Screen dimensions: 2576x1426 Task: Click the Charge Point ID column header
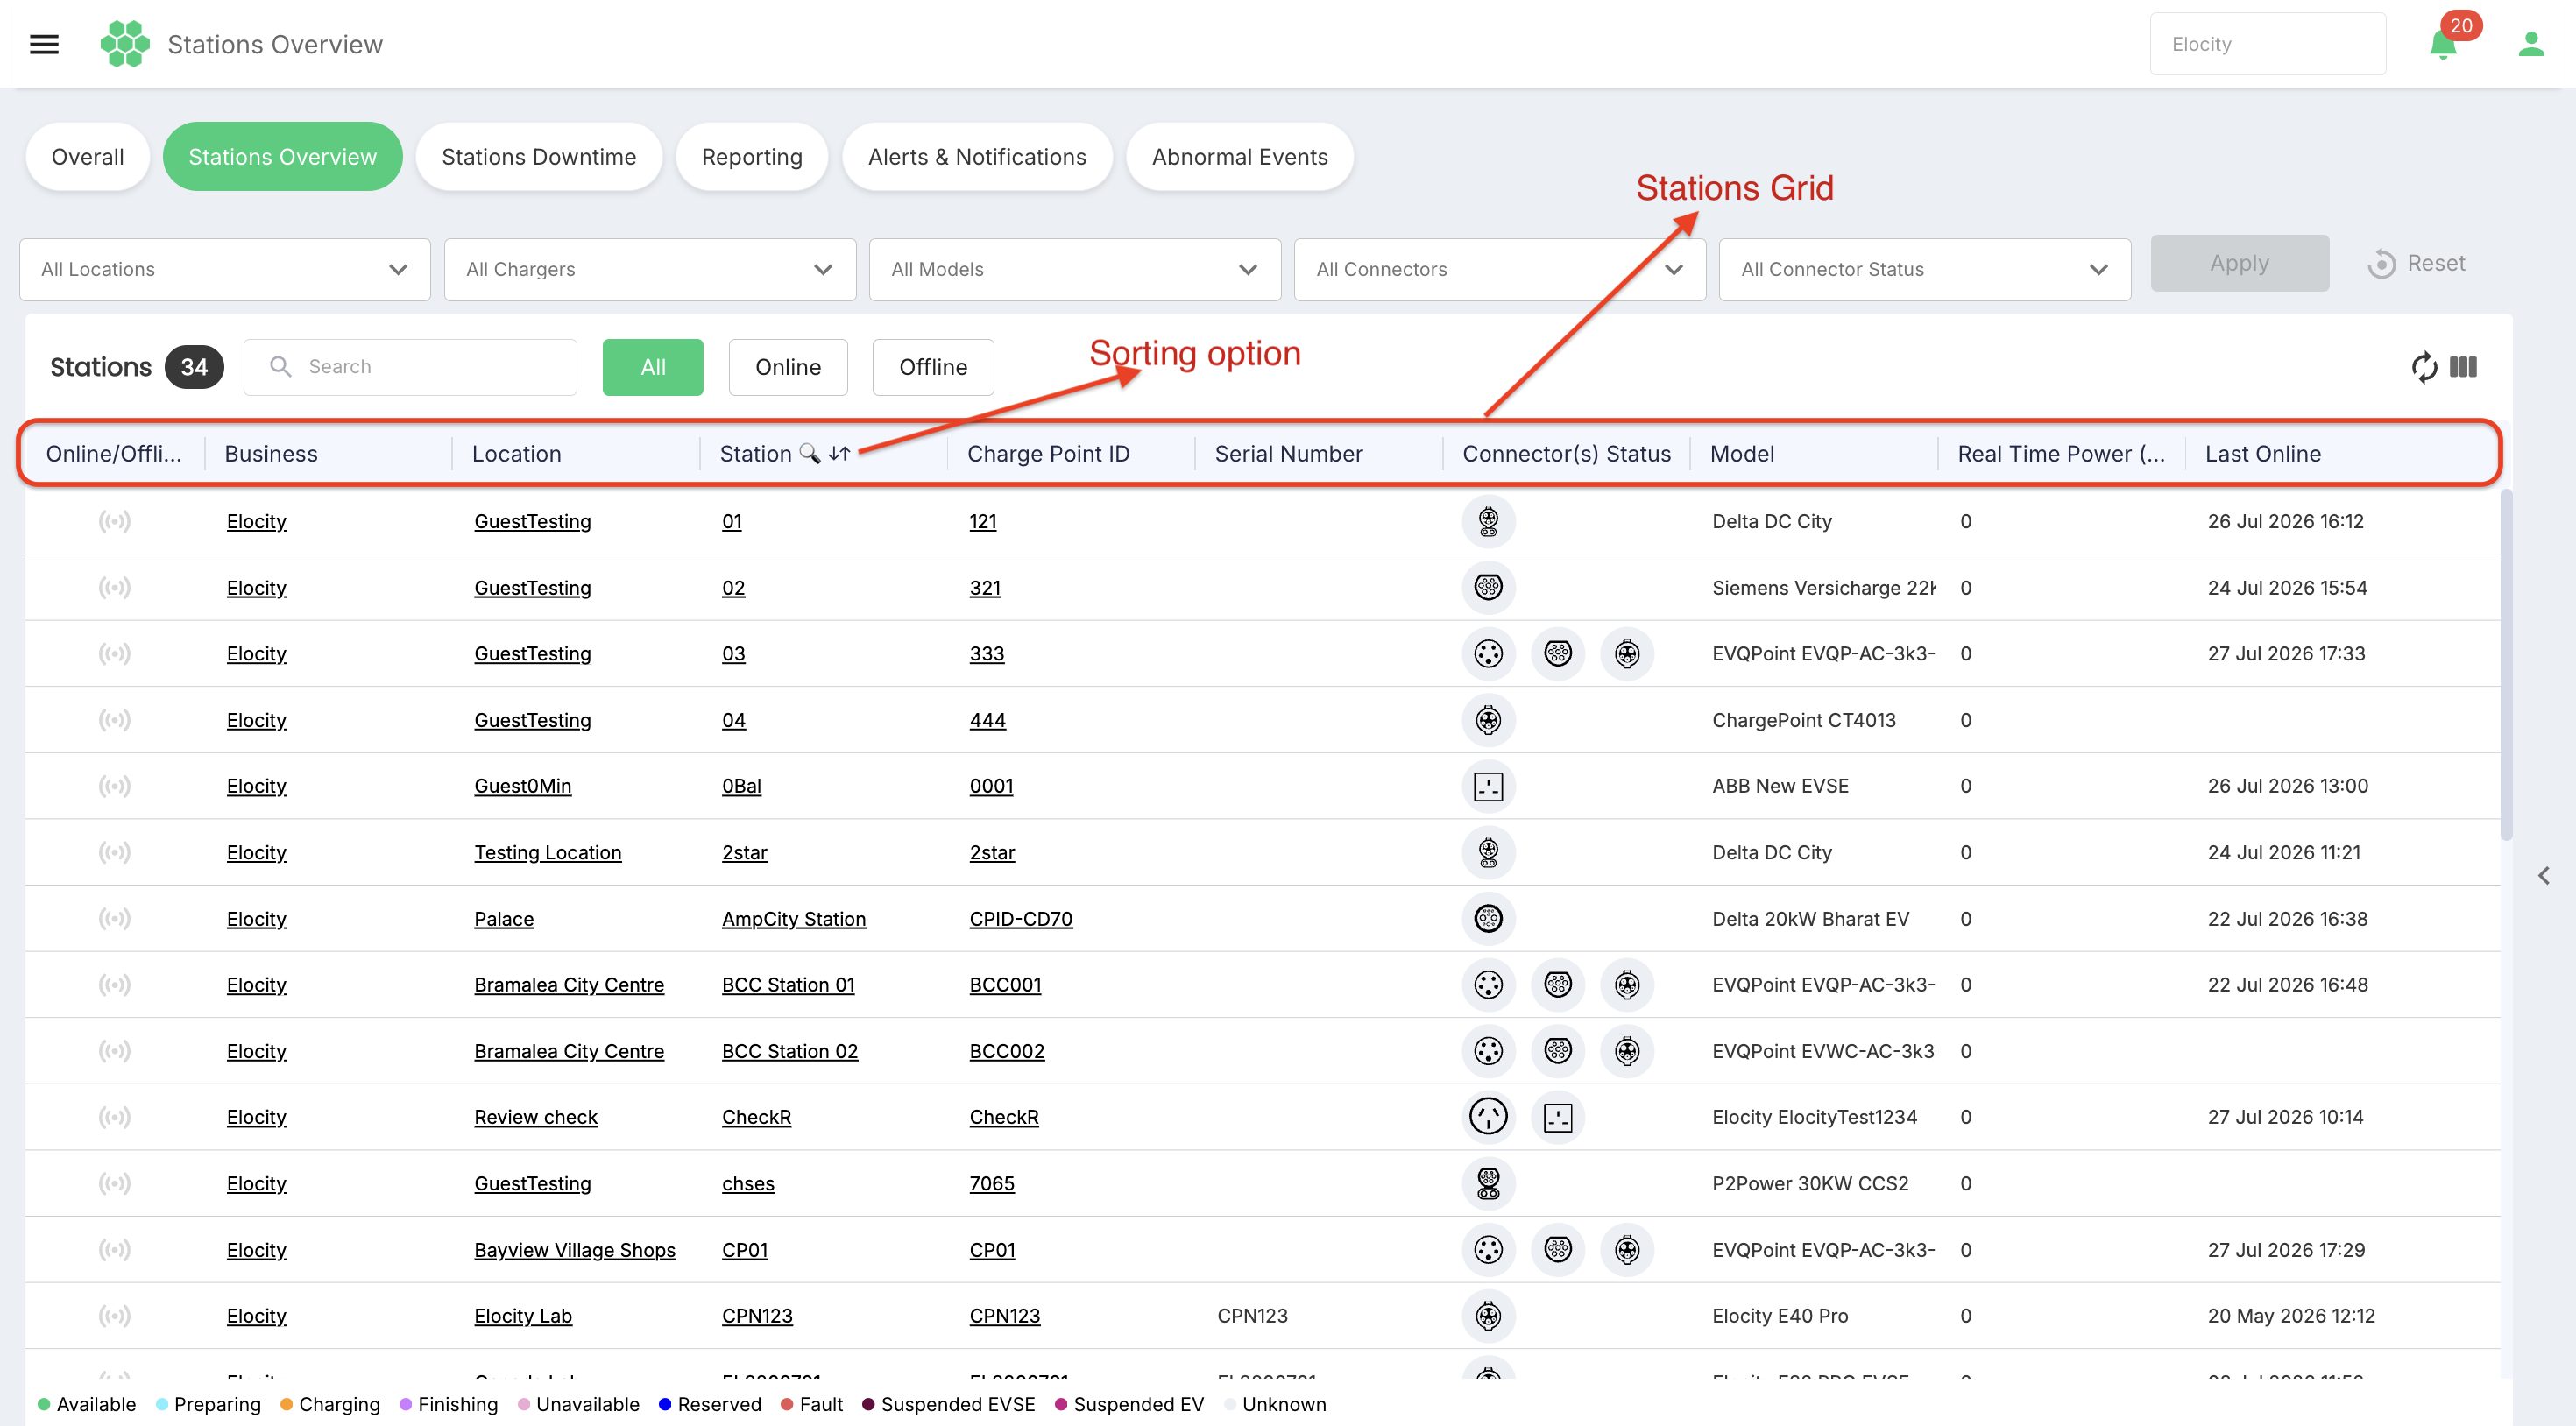coord(1048,454)
